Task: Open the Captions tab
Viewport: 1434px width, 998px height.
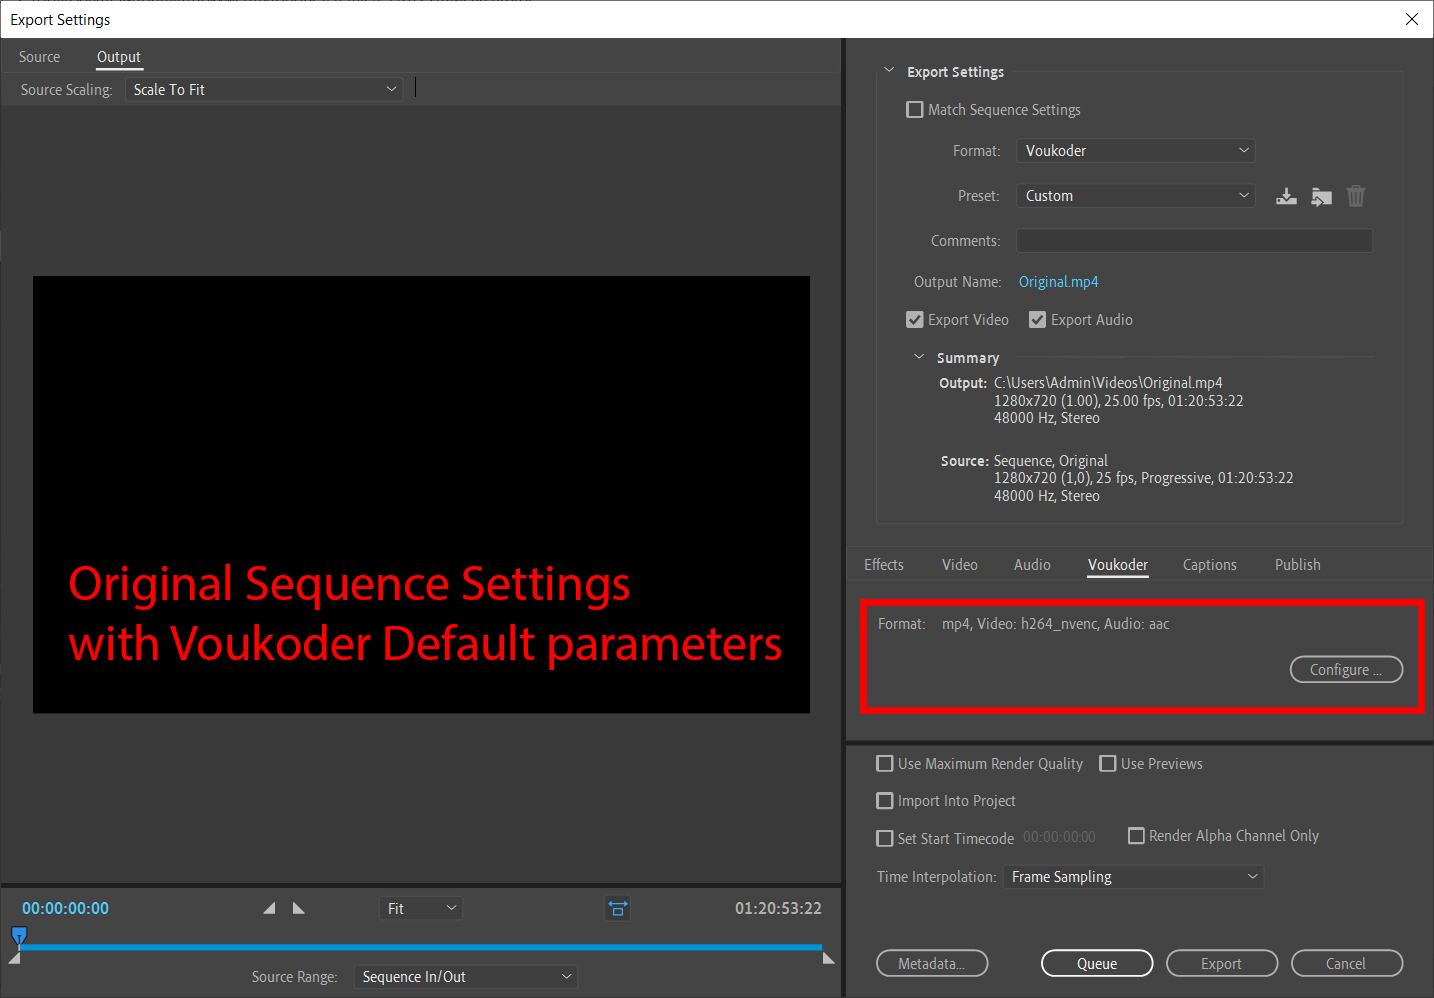Action: pos(1209,565)
